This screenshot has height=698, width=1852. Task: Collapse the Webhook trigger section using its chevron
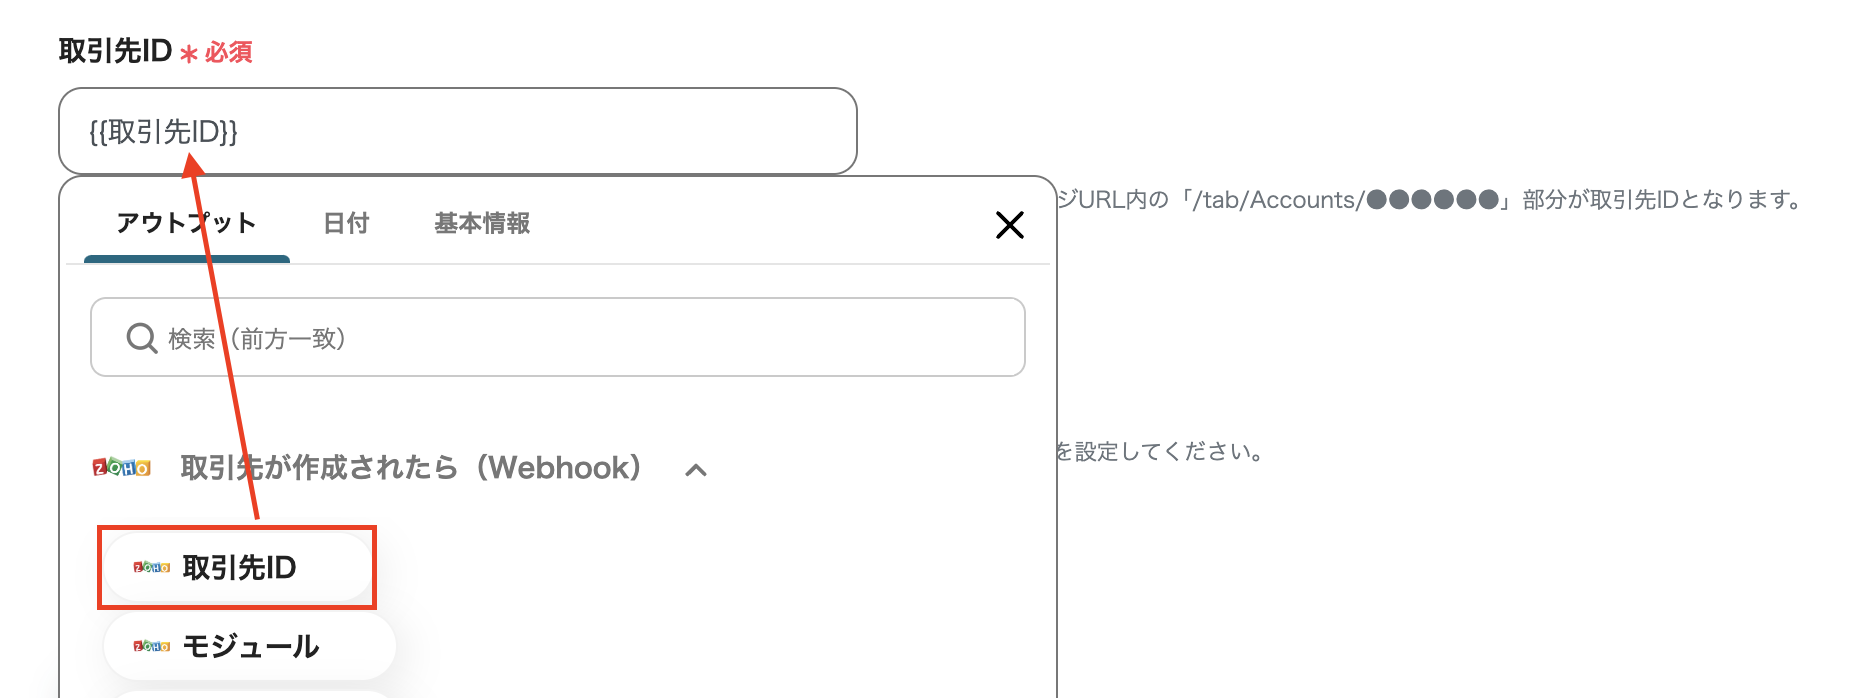(697, 469)
